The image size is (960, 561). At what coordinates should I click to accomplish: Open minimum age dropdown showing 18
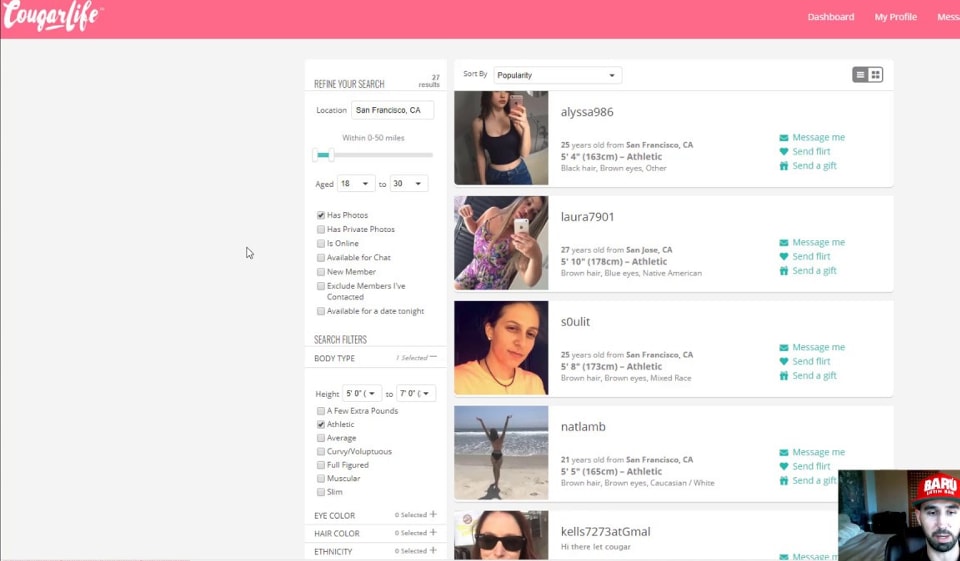click(x=356, y=184)
